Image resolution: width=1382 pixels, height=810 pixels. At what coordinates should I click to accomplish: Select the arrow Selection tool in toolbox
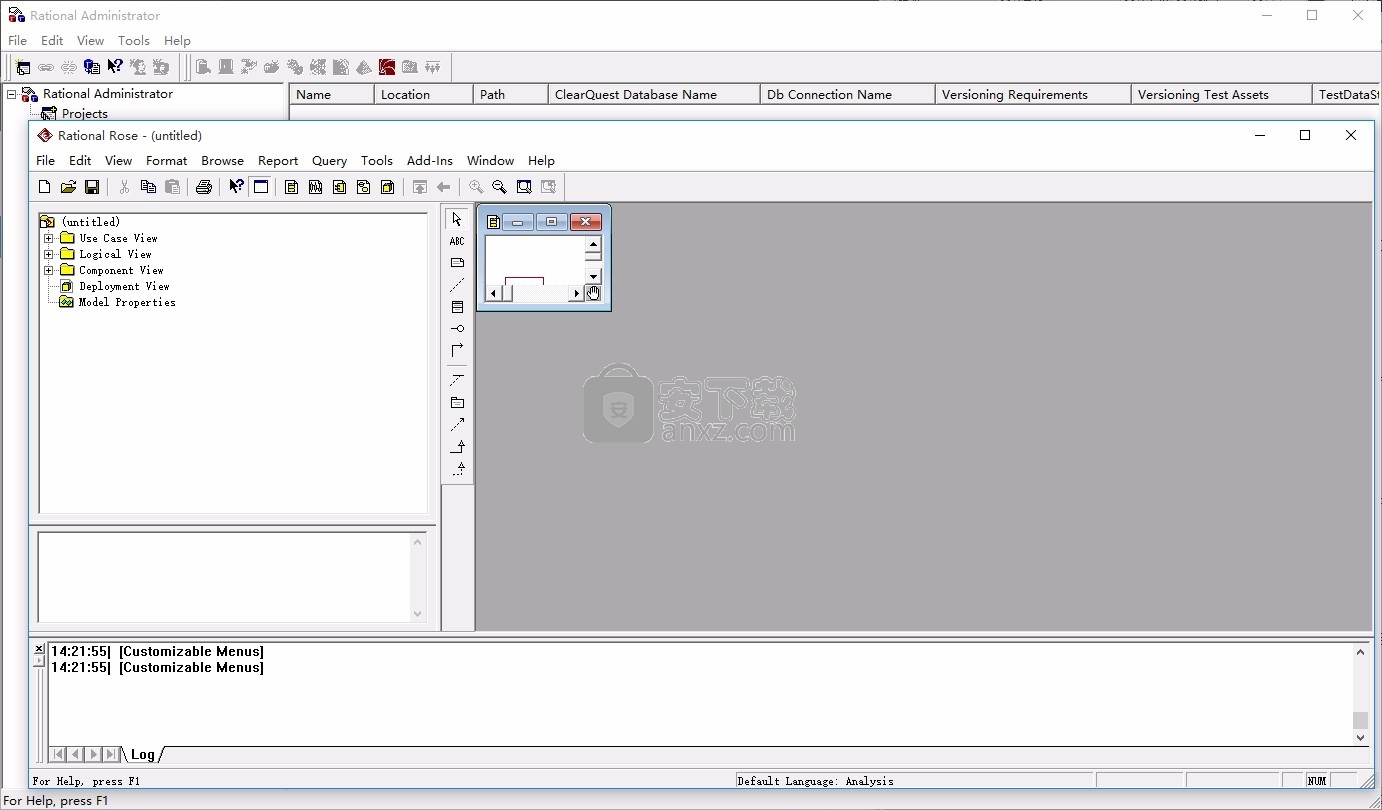[457, 219]
